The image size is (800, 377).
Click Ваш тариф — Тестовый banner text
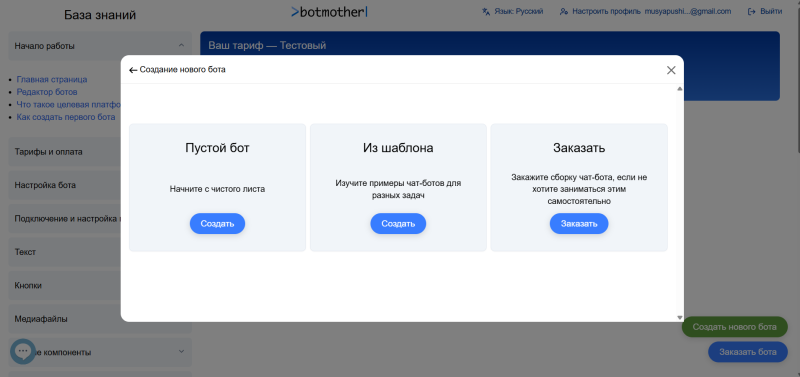(x=267, y=46)
